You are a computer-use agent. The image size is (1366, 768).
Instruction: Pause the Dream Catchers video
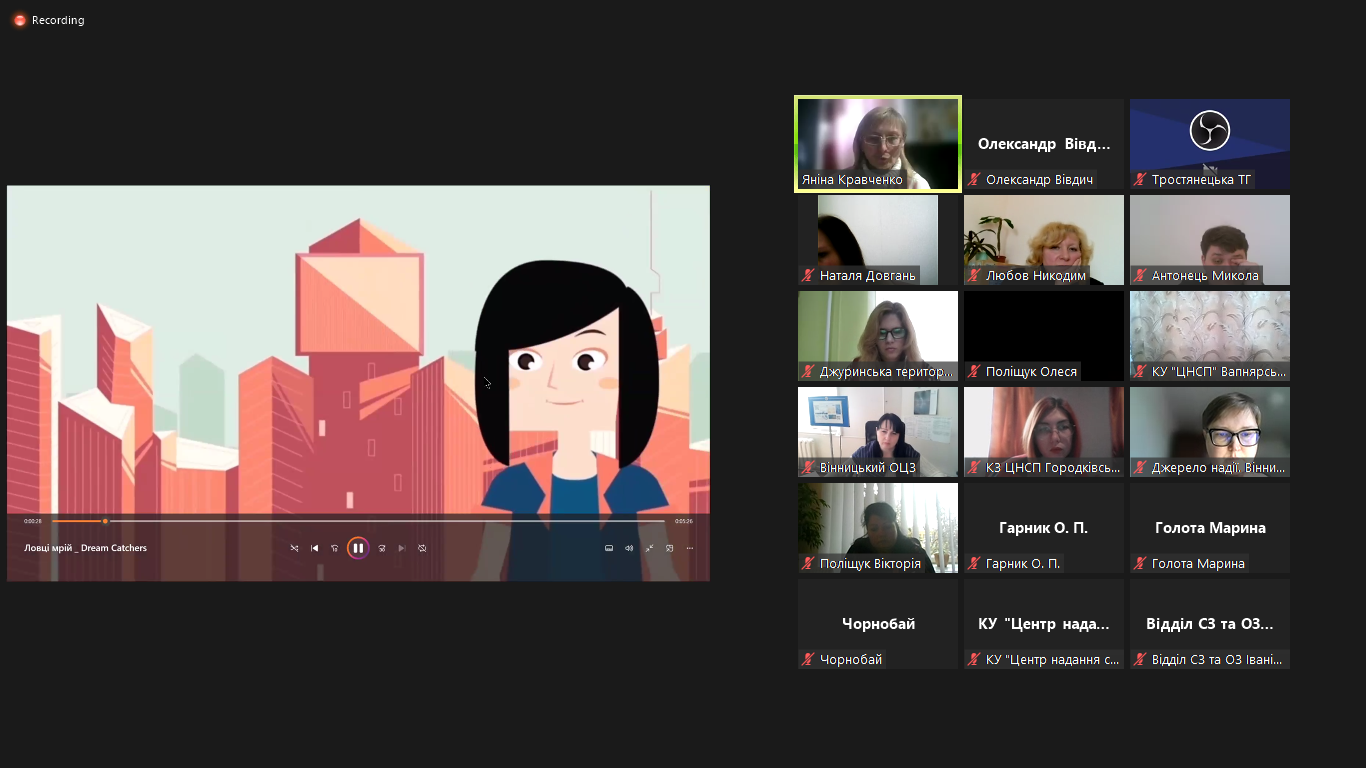358,548
